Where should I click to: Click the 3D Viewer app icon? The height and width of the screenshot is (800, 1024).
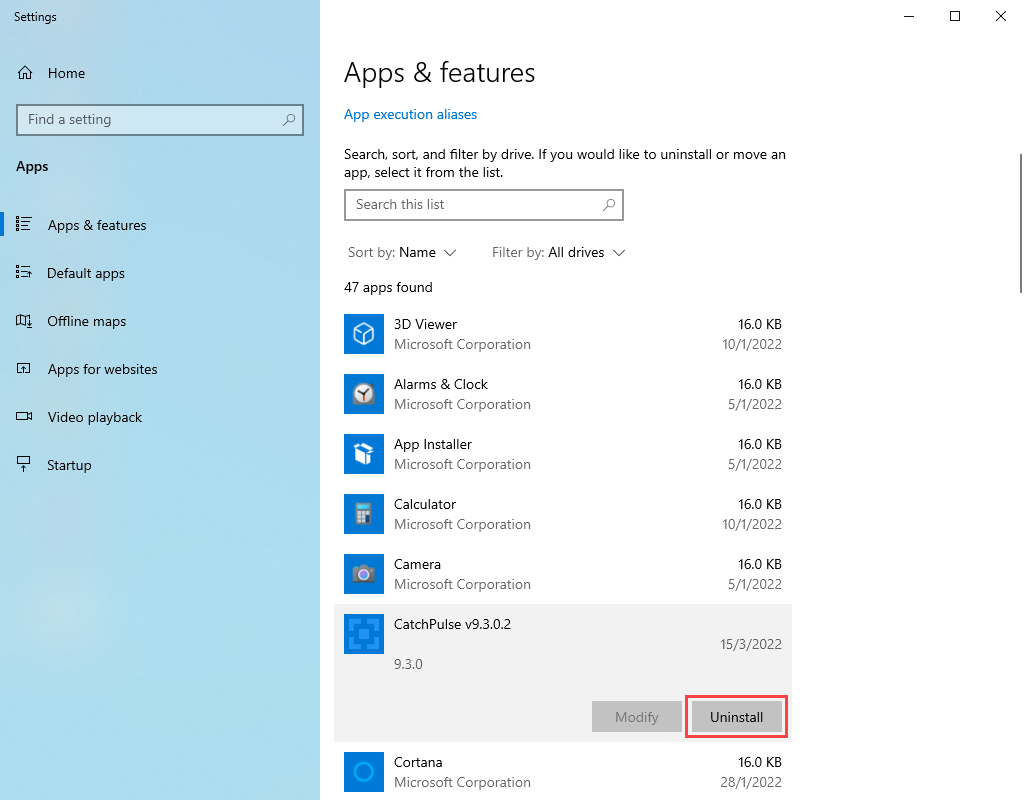point(364,334)
